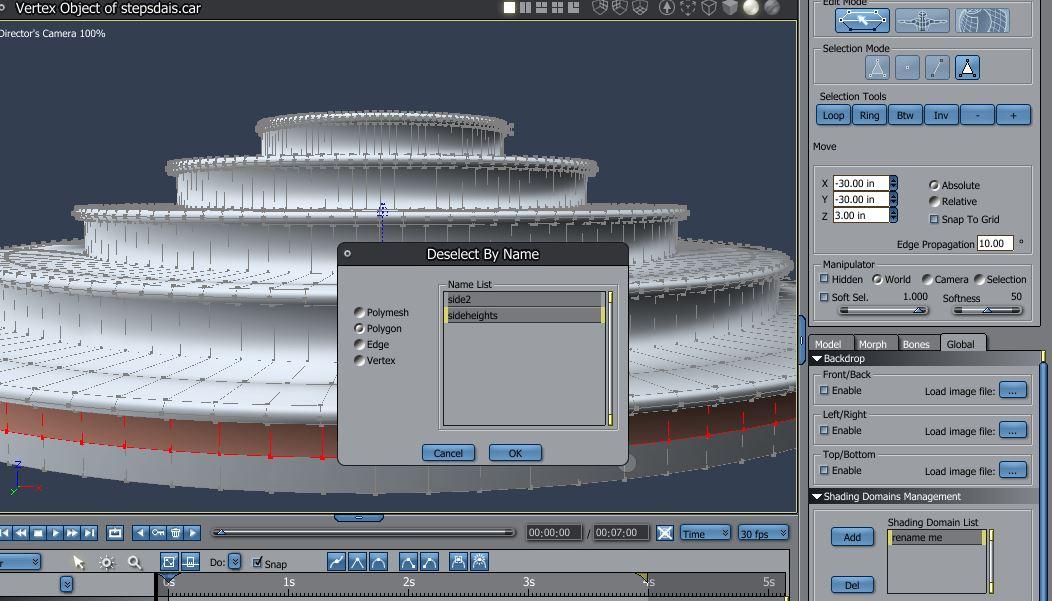Screen dimensions: 1052x601
Task: Select filled-triangle polygon selection mode
Action: click(967, 68)
